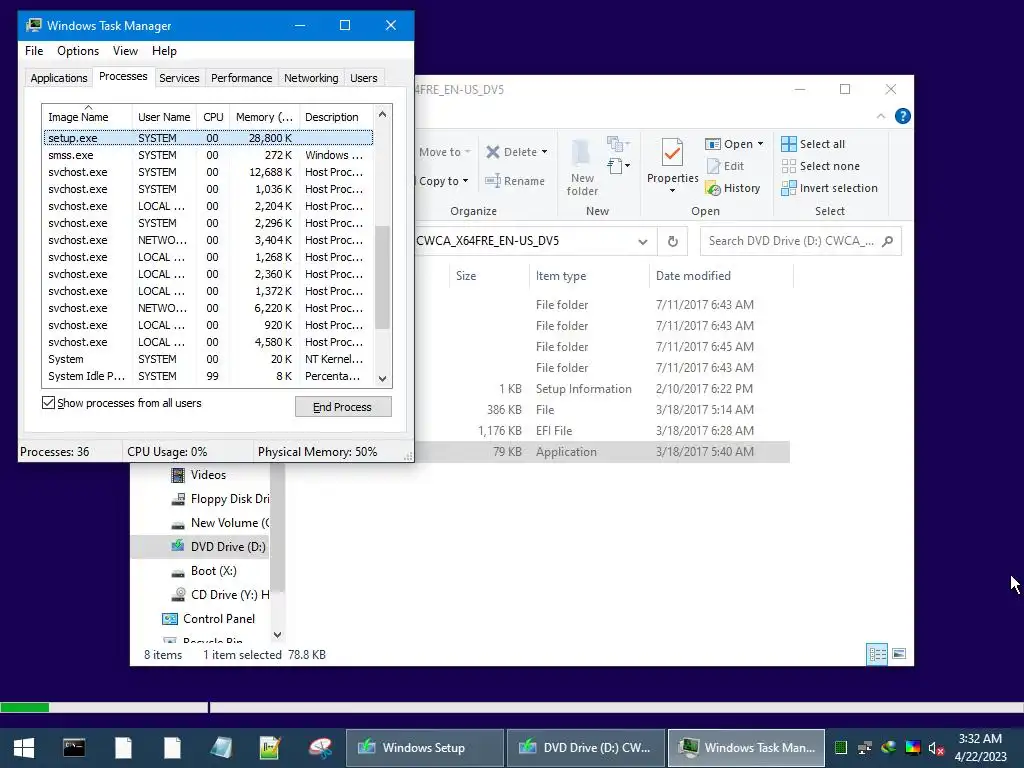1024x768 pixels.
Task: Expand the Copy to dropdown
Action: coord(466,181)
